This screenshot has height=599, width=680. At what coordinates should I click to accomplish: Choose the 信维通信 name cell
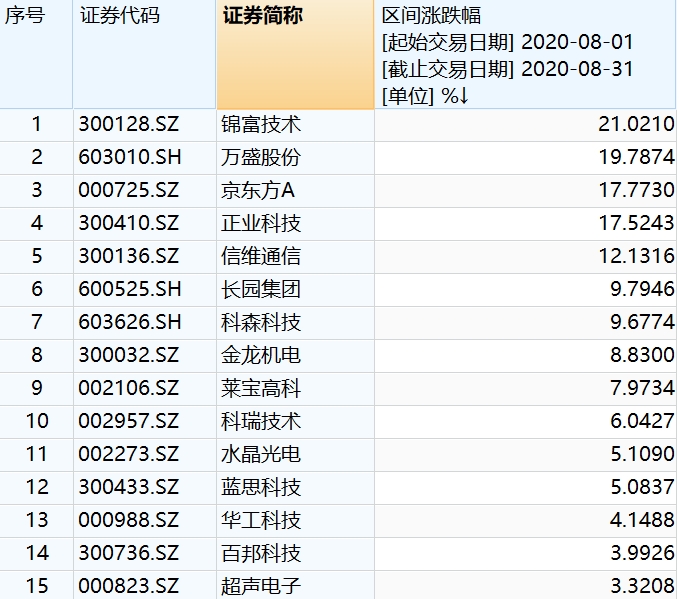coord(261,257)
